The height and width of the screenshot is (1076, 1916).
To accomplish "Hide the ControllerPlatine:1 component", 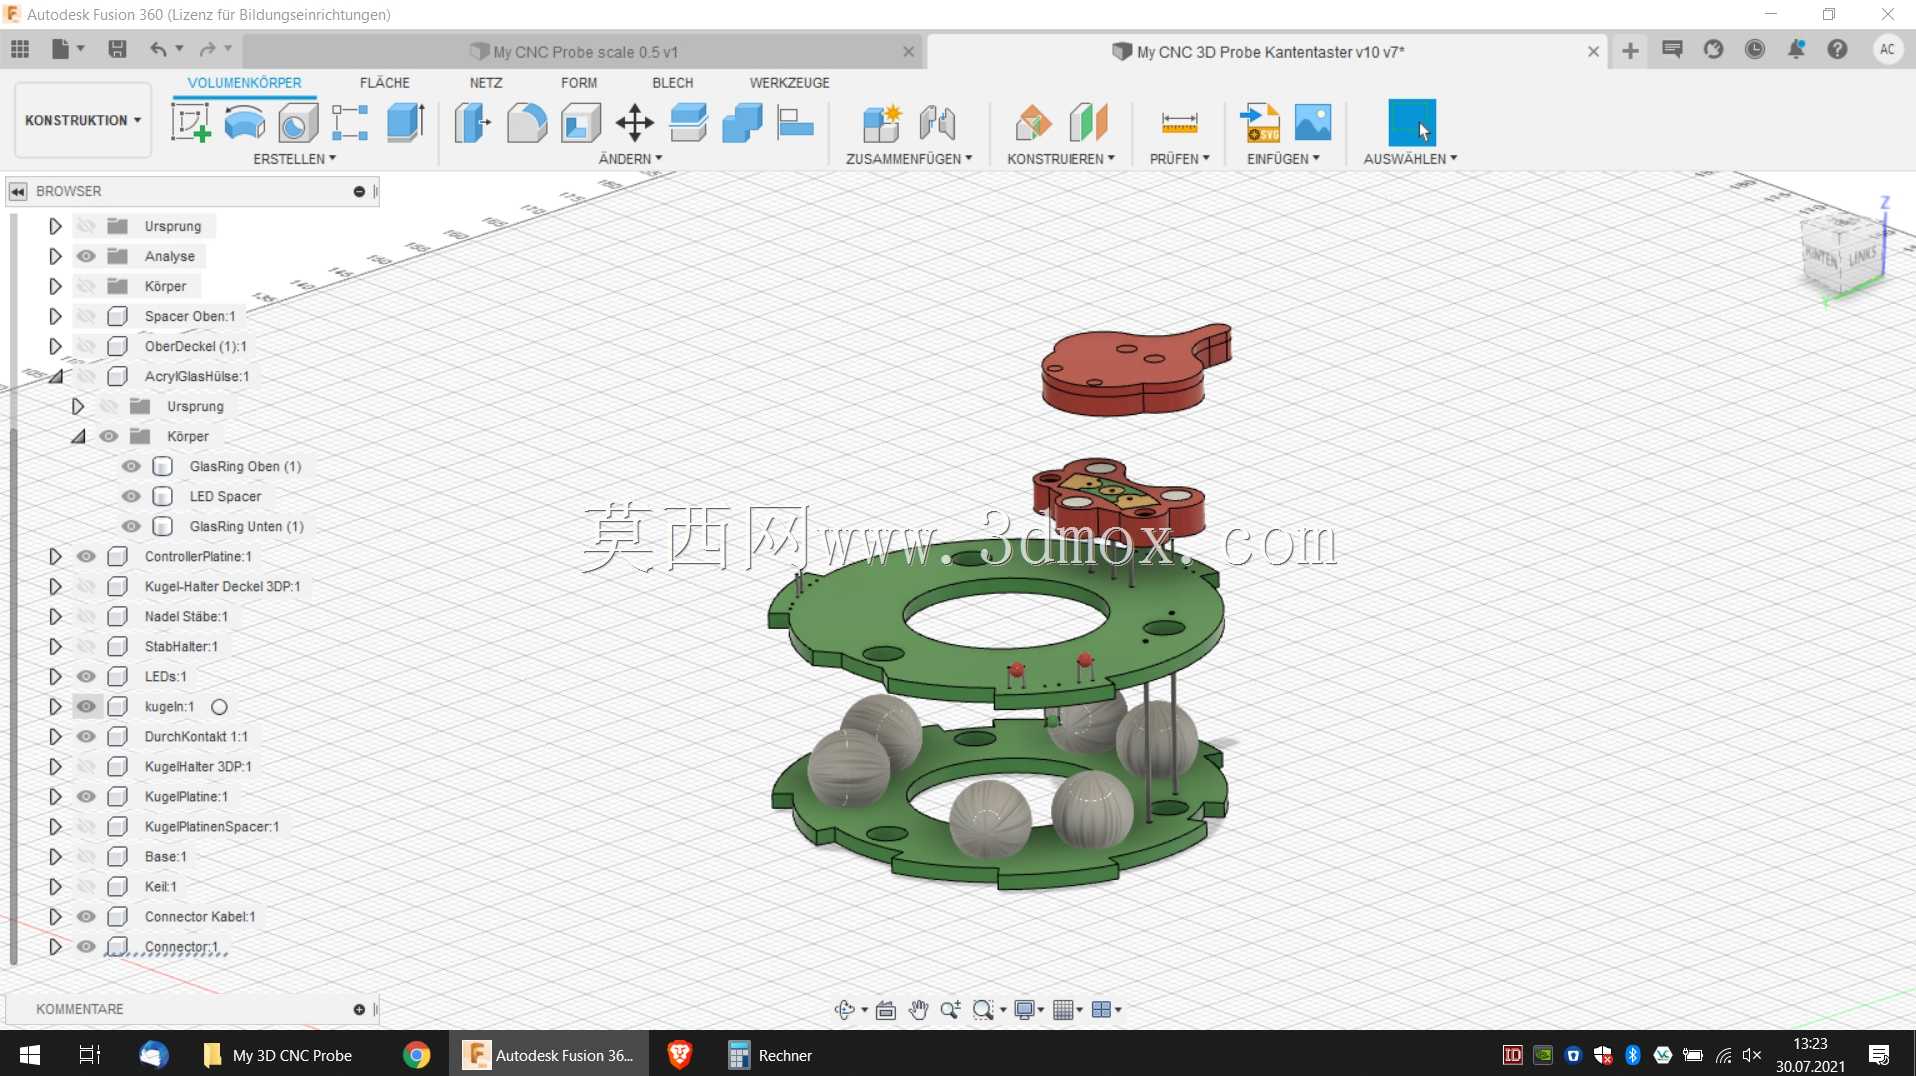I will pyautogui.click(x=87, y=556).
